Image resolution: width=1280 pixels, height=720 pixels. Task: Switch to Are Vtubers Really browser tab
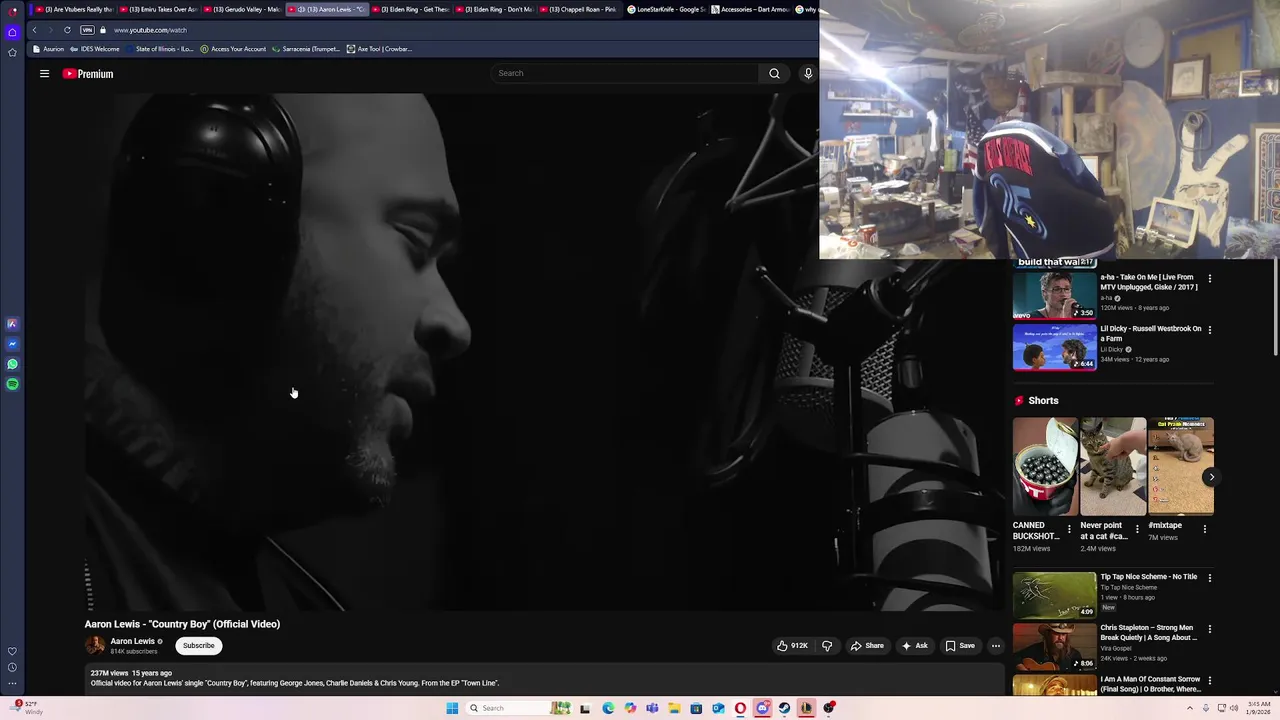pos(74,9)
